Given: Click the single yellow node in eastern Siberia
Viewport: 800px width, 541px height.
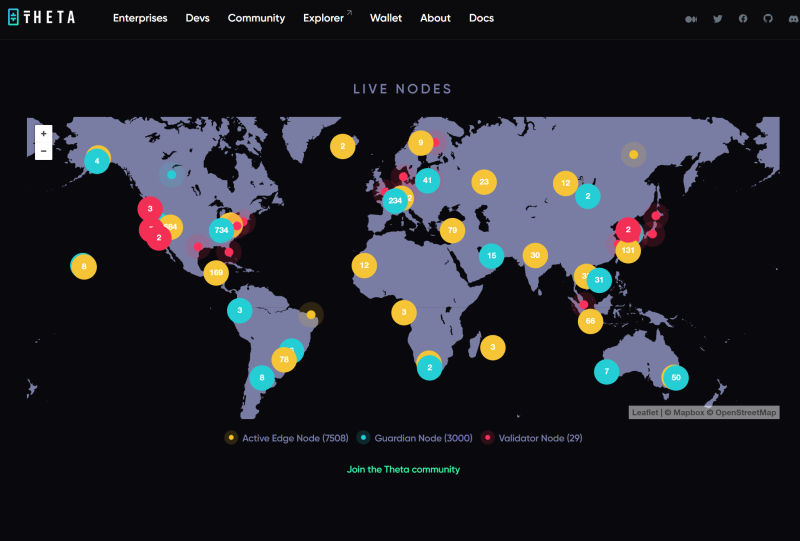Looking at the screenshot, I should pyautogui.click(x=634, y=154).
